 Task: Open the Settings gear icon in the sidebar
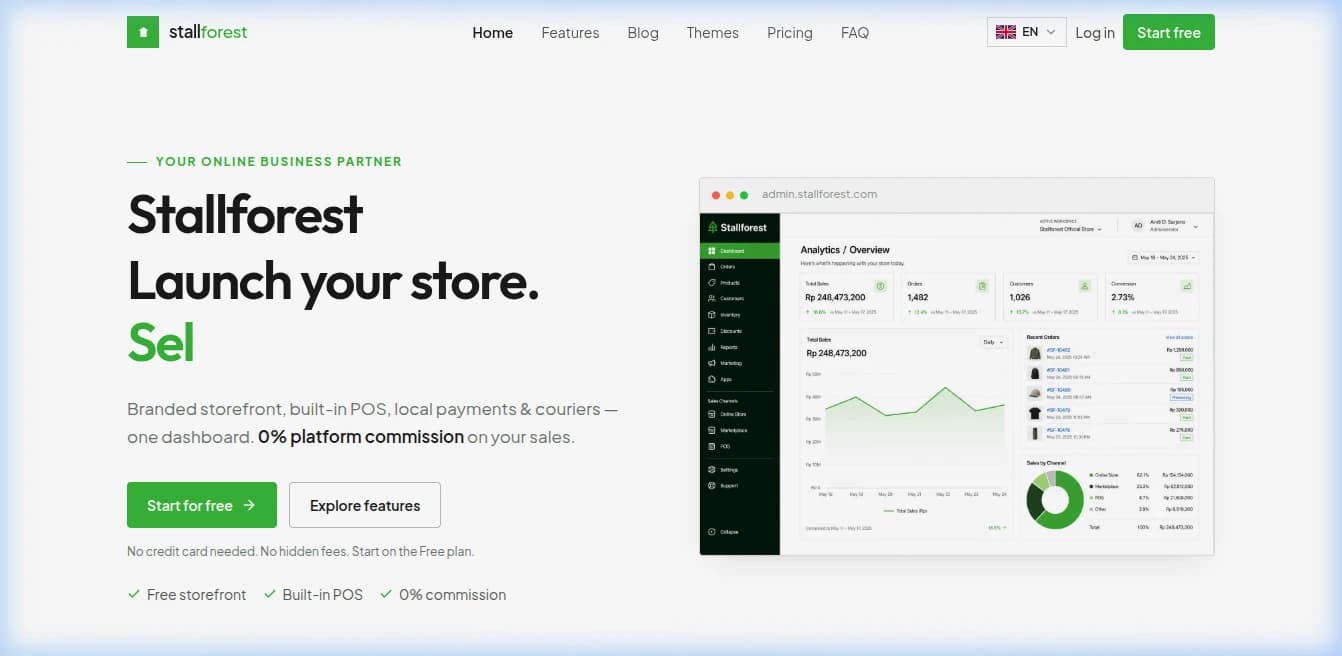711,470
